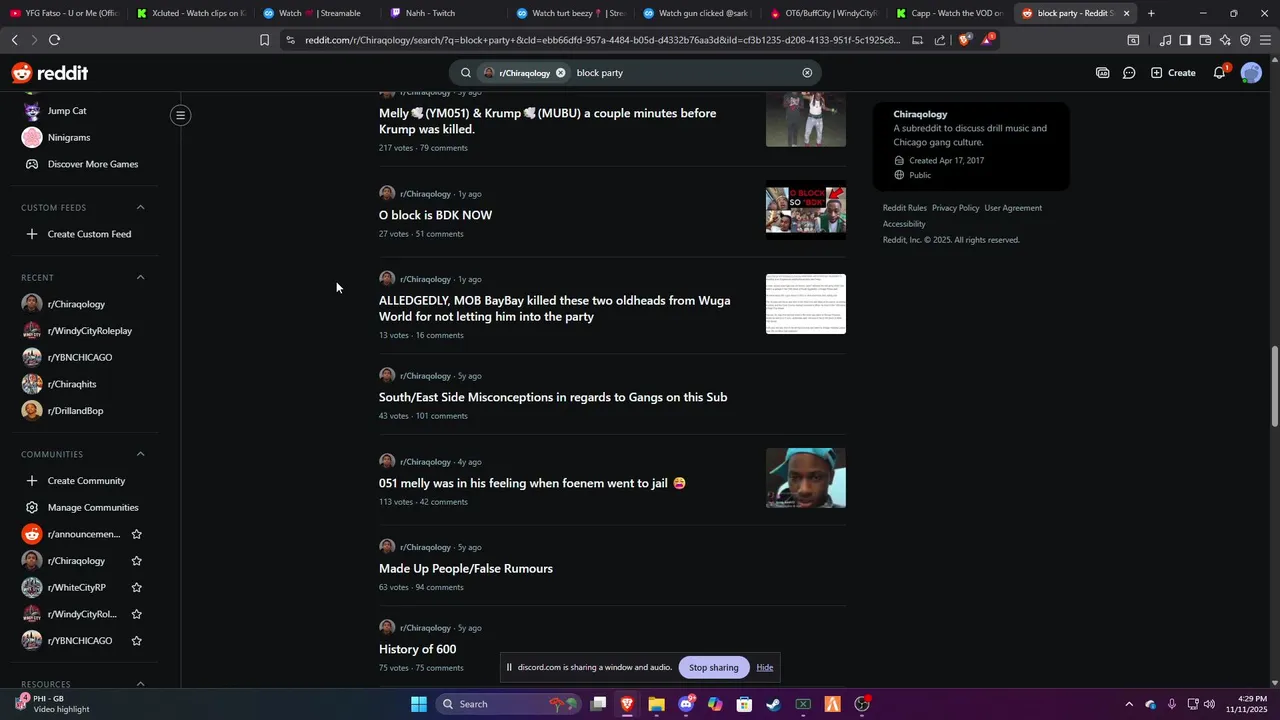
Task: Click the share page icon in address bar
Action: click(940, 40)
